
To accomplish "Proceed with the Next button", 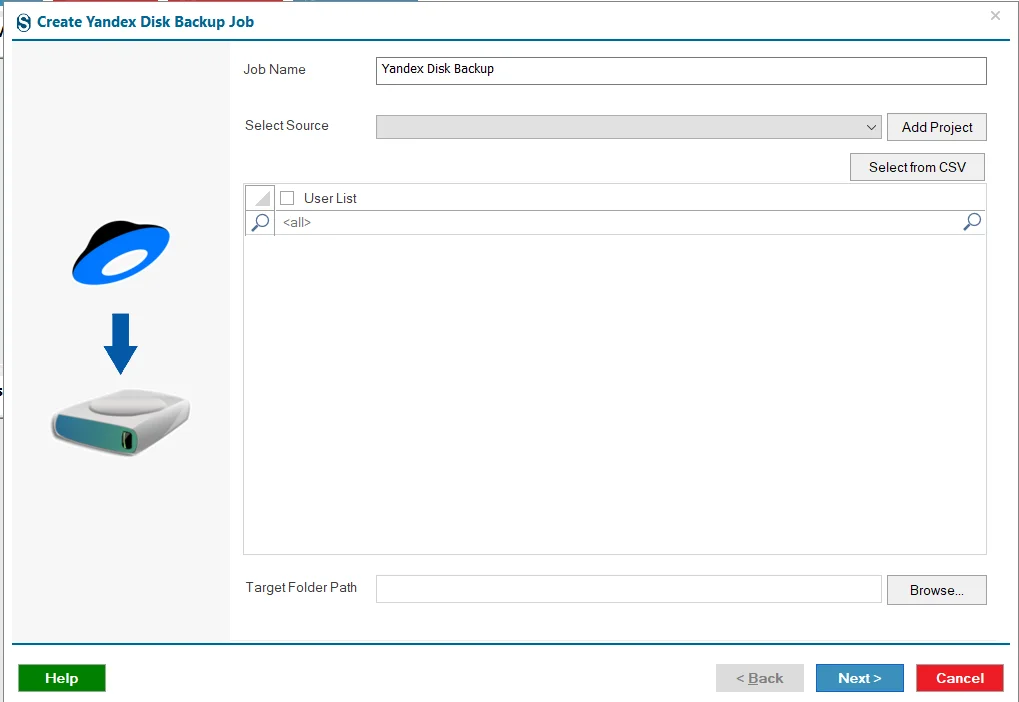I will click(x=860, y=678).
